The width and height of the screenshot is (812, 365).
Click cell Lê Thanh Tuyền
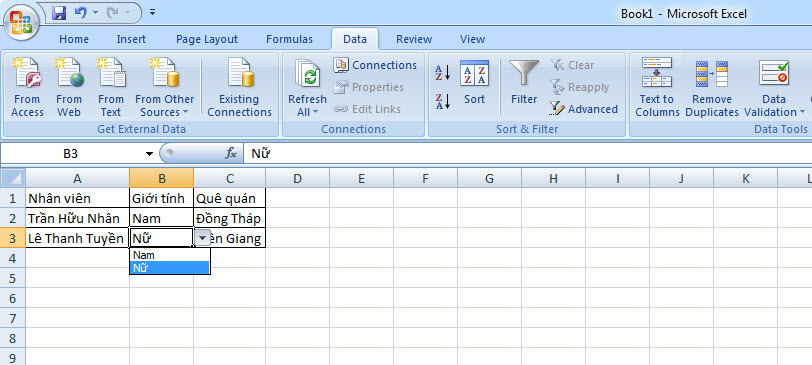(77, 238)
